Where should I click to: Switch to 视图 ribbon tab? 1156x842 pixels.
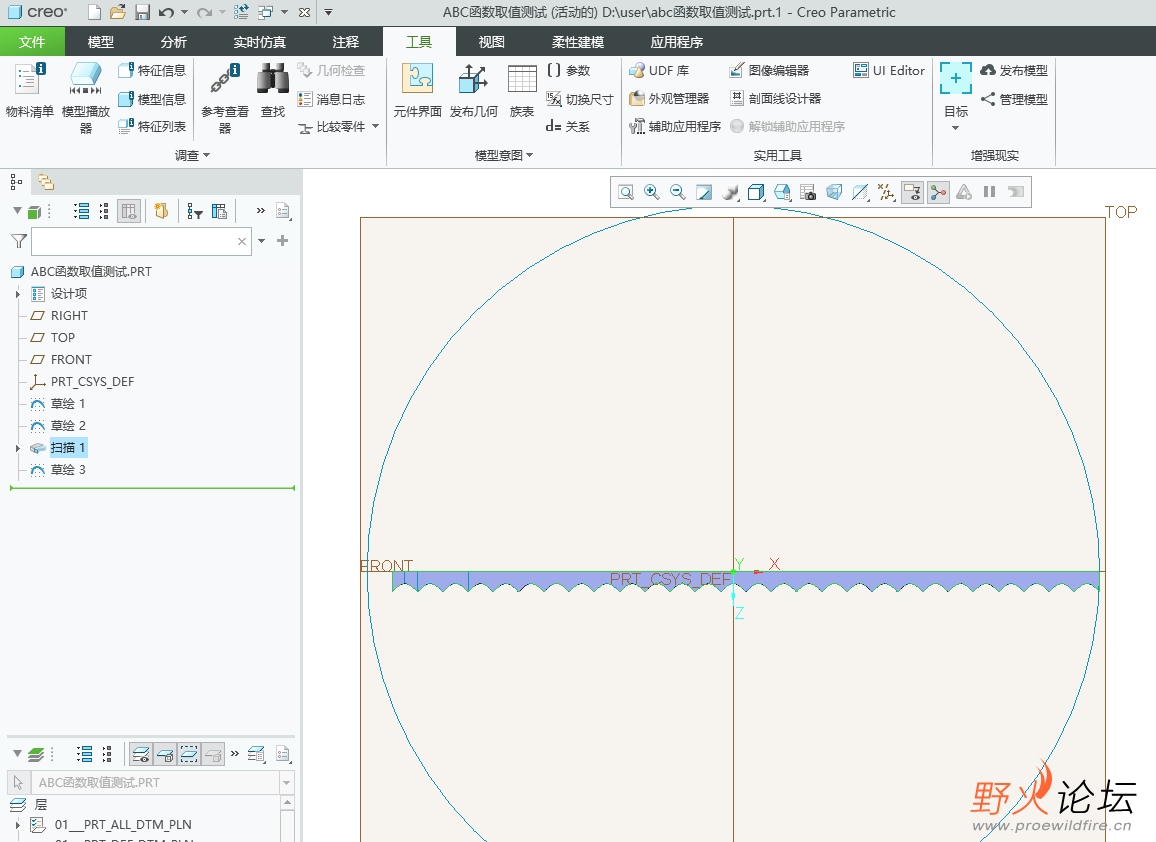(492, 42)
